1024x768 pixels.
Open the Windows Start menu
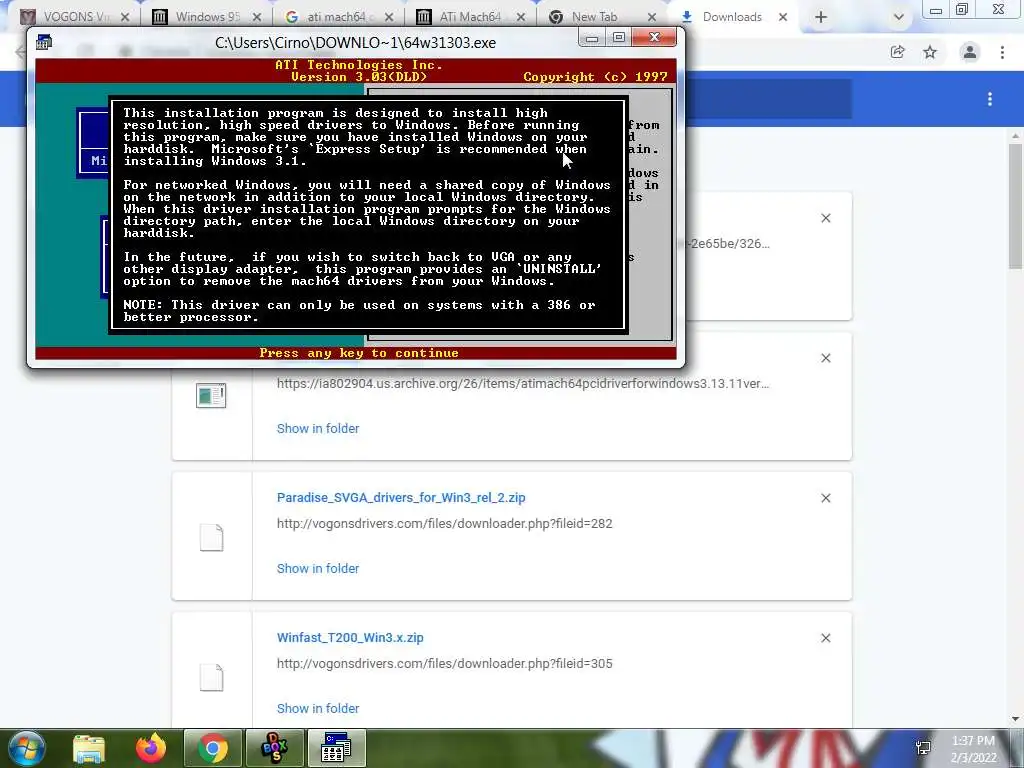coord(26,748)
